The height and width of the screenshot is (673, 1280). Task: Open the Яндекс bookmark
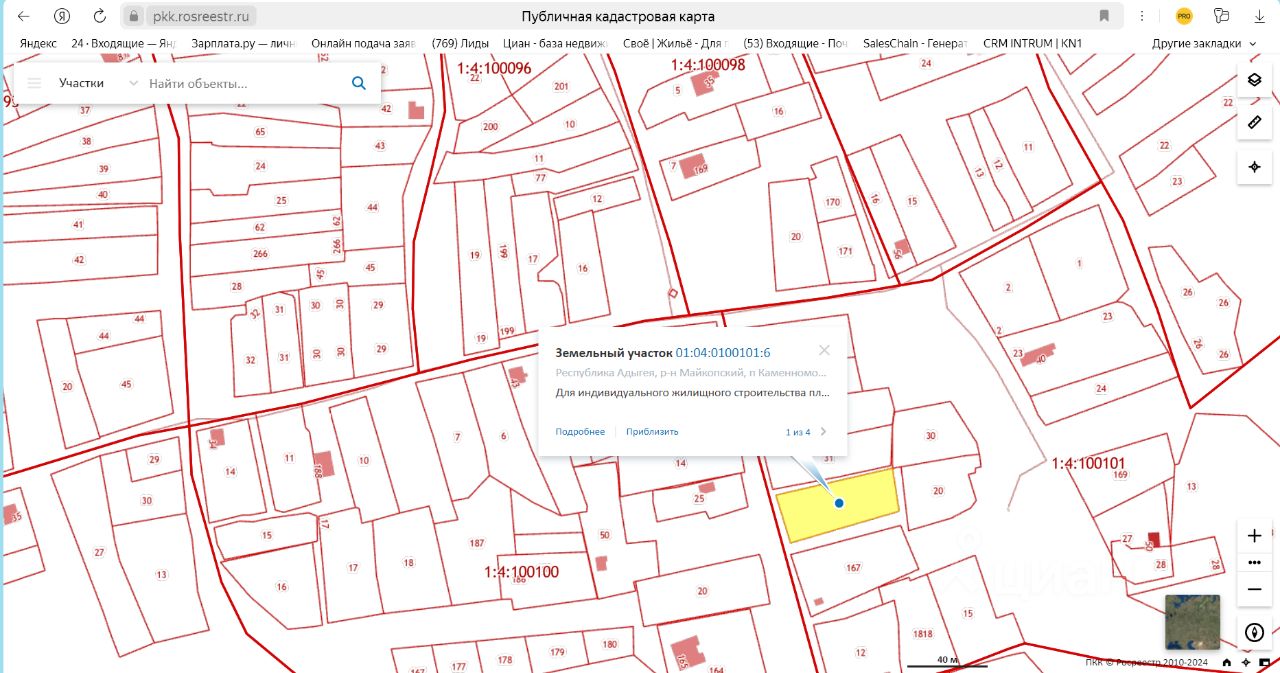(38, 43)
